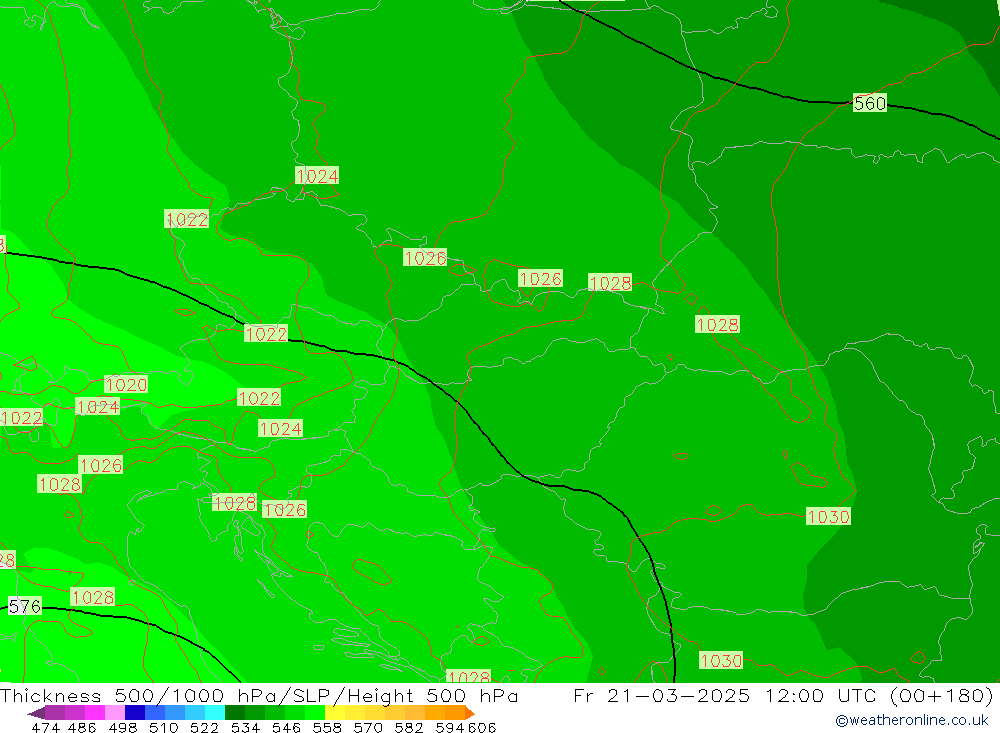Pick the darkest green legend swatch
Image resolution: width=1000 pixels, height=733 pixels.
point(235,713)
